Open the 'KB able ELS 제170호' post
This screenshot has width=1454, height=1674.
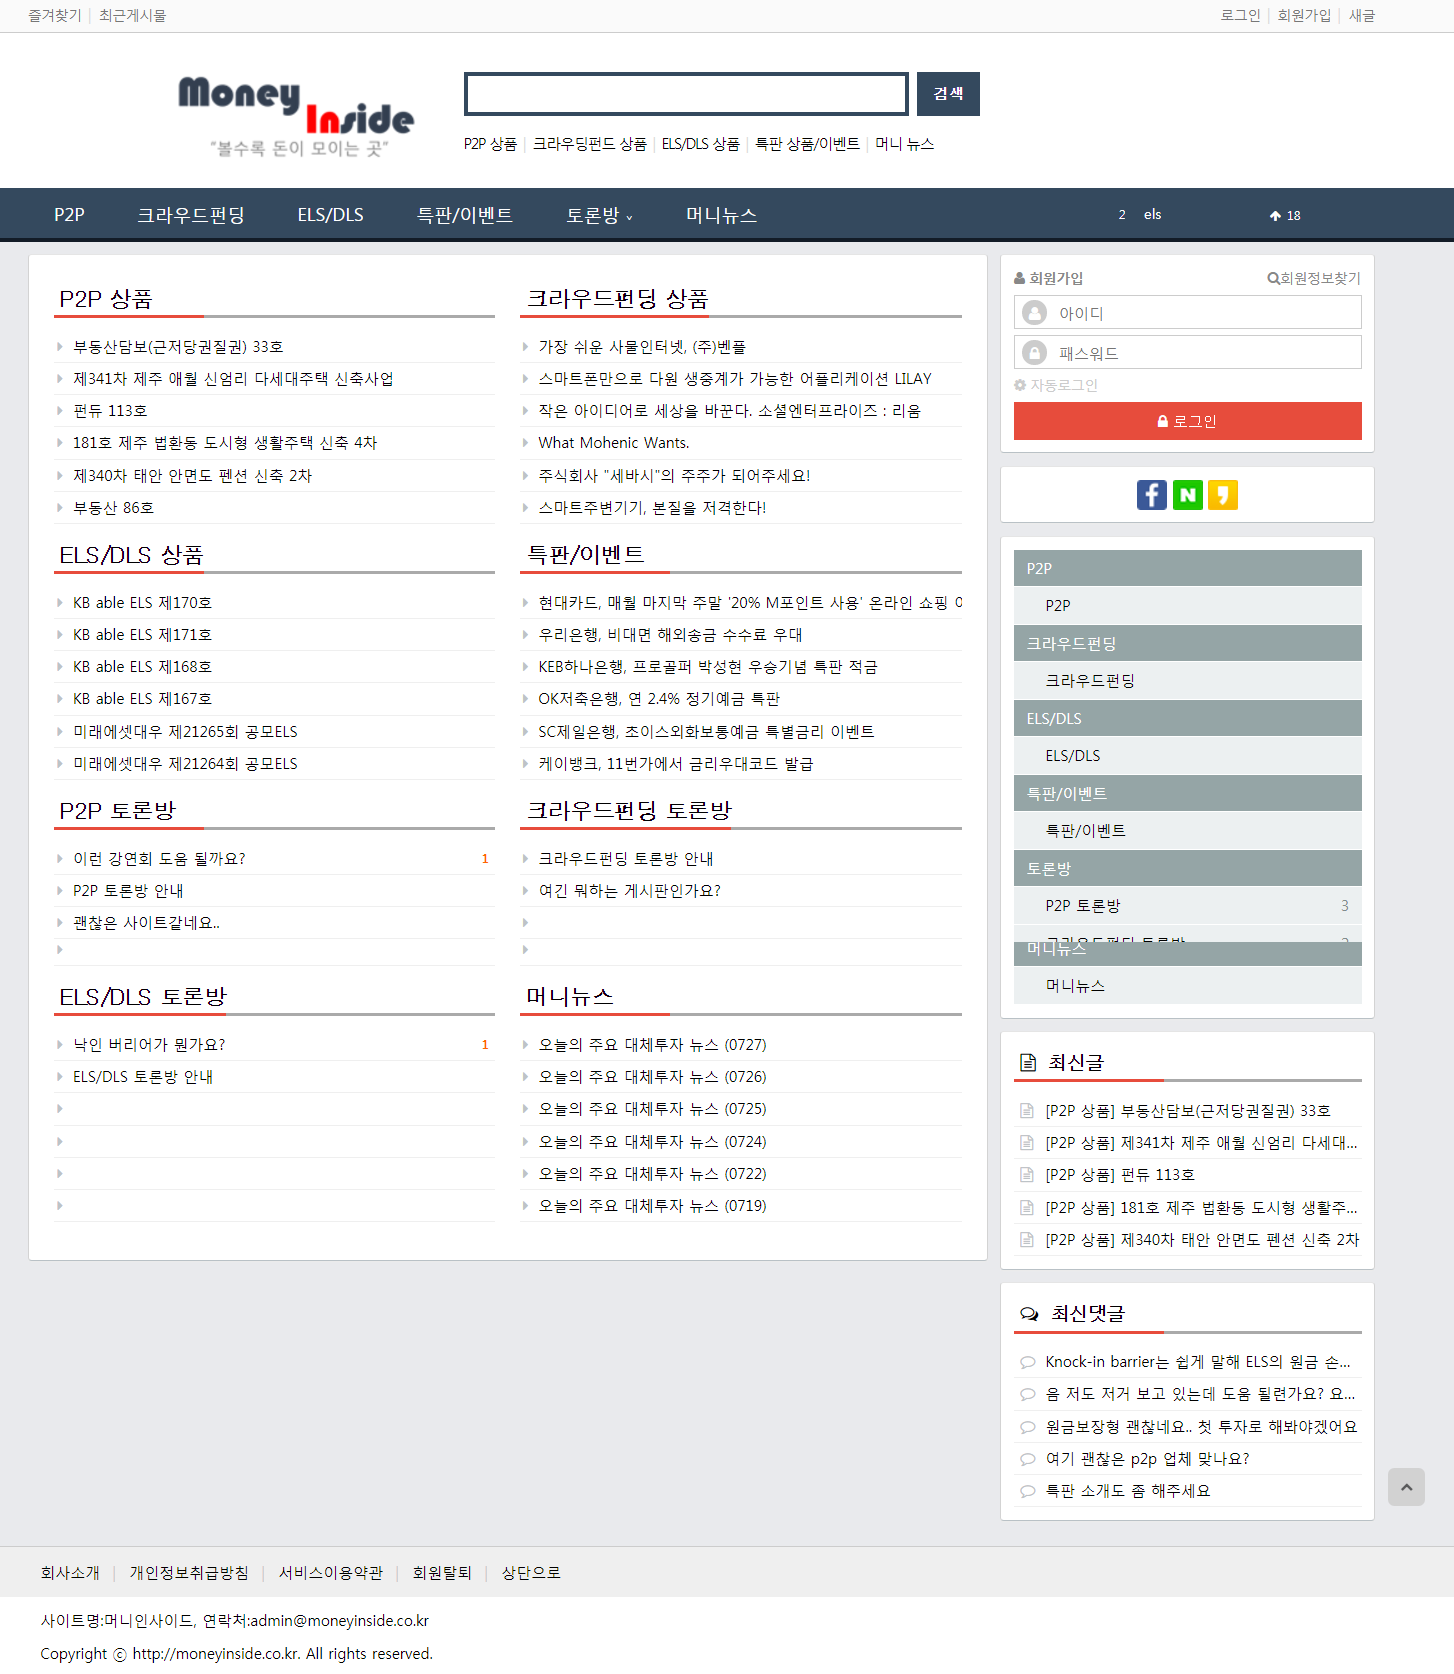click(142, 603)
